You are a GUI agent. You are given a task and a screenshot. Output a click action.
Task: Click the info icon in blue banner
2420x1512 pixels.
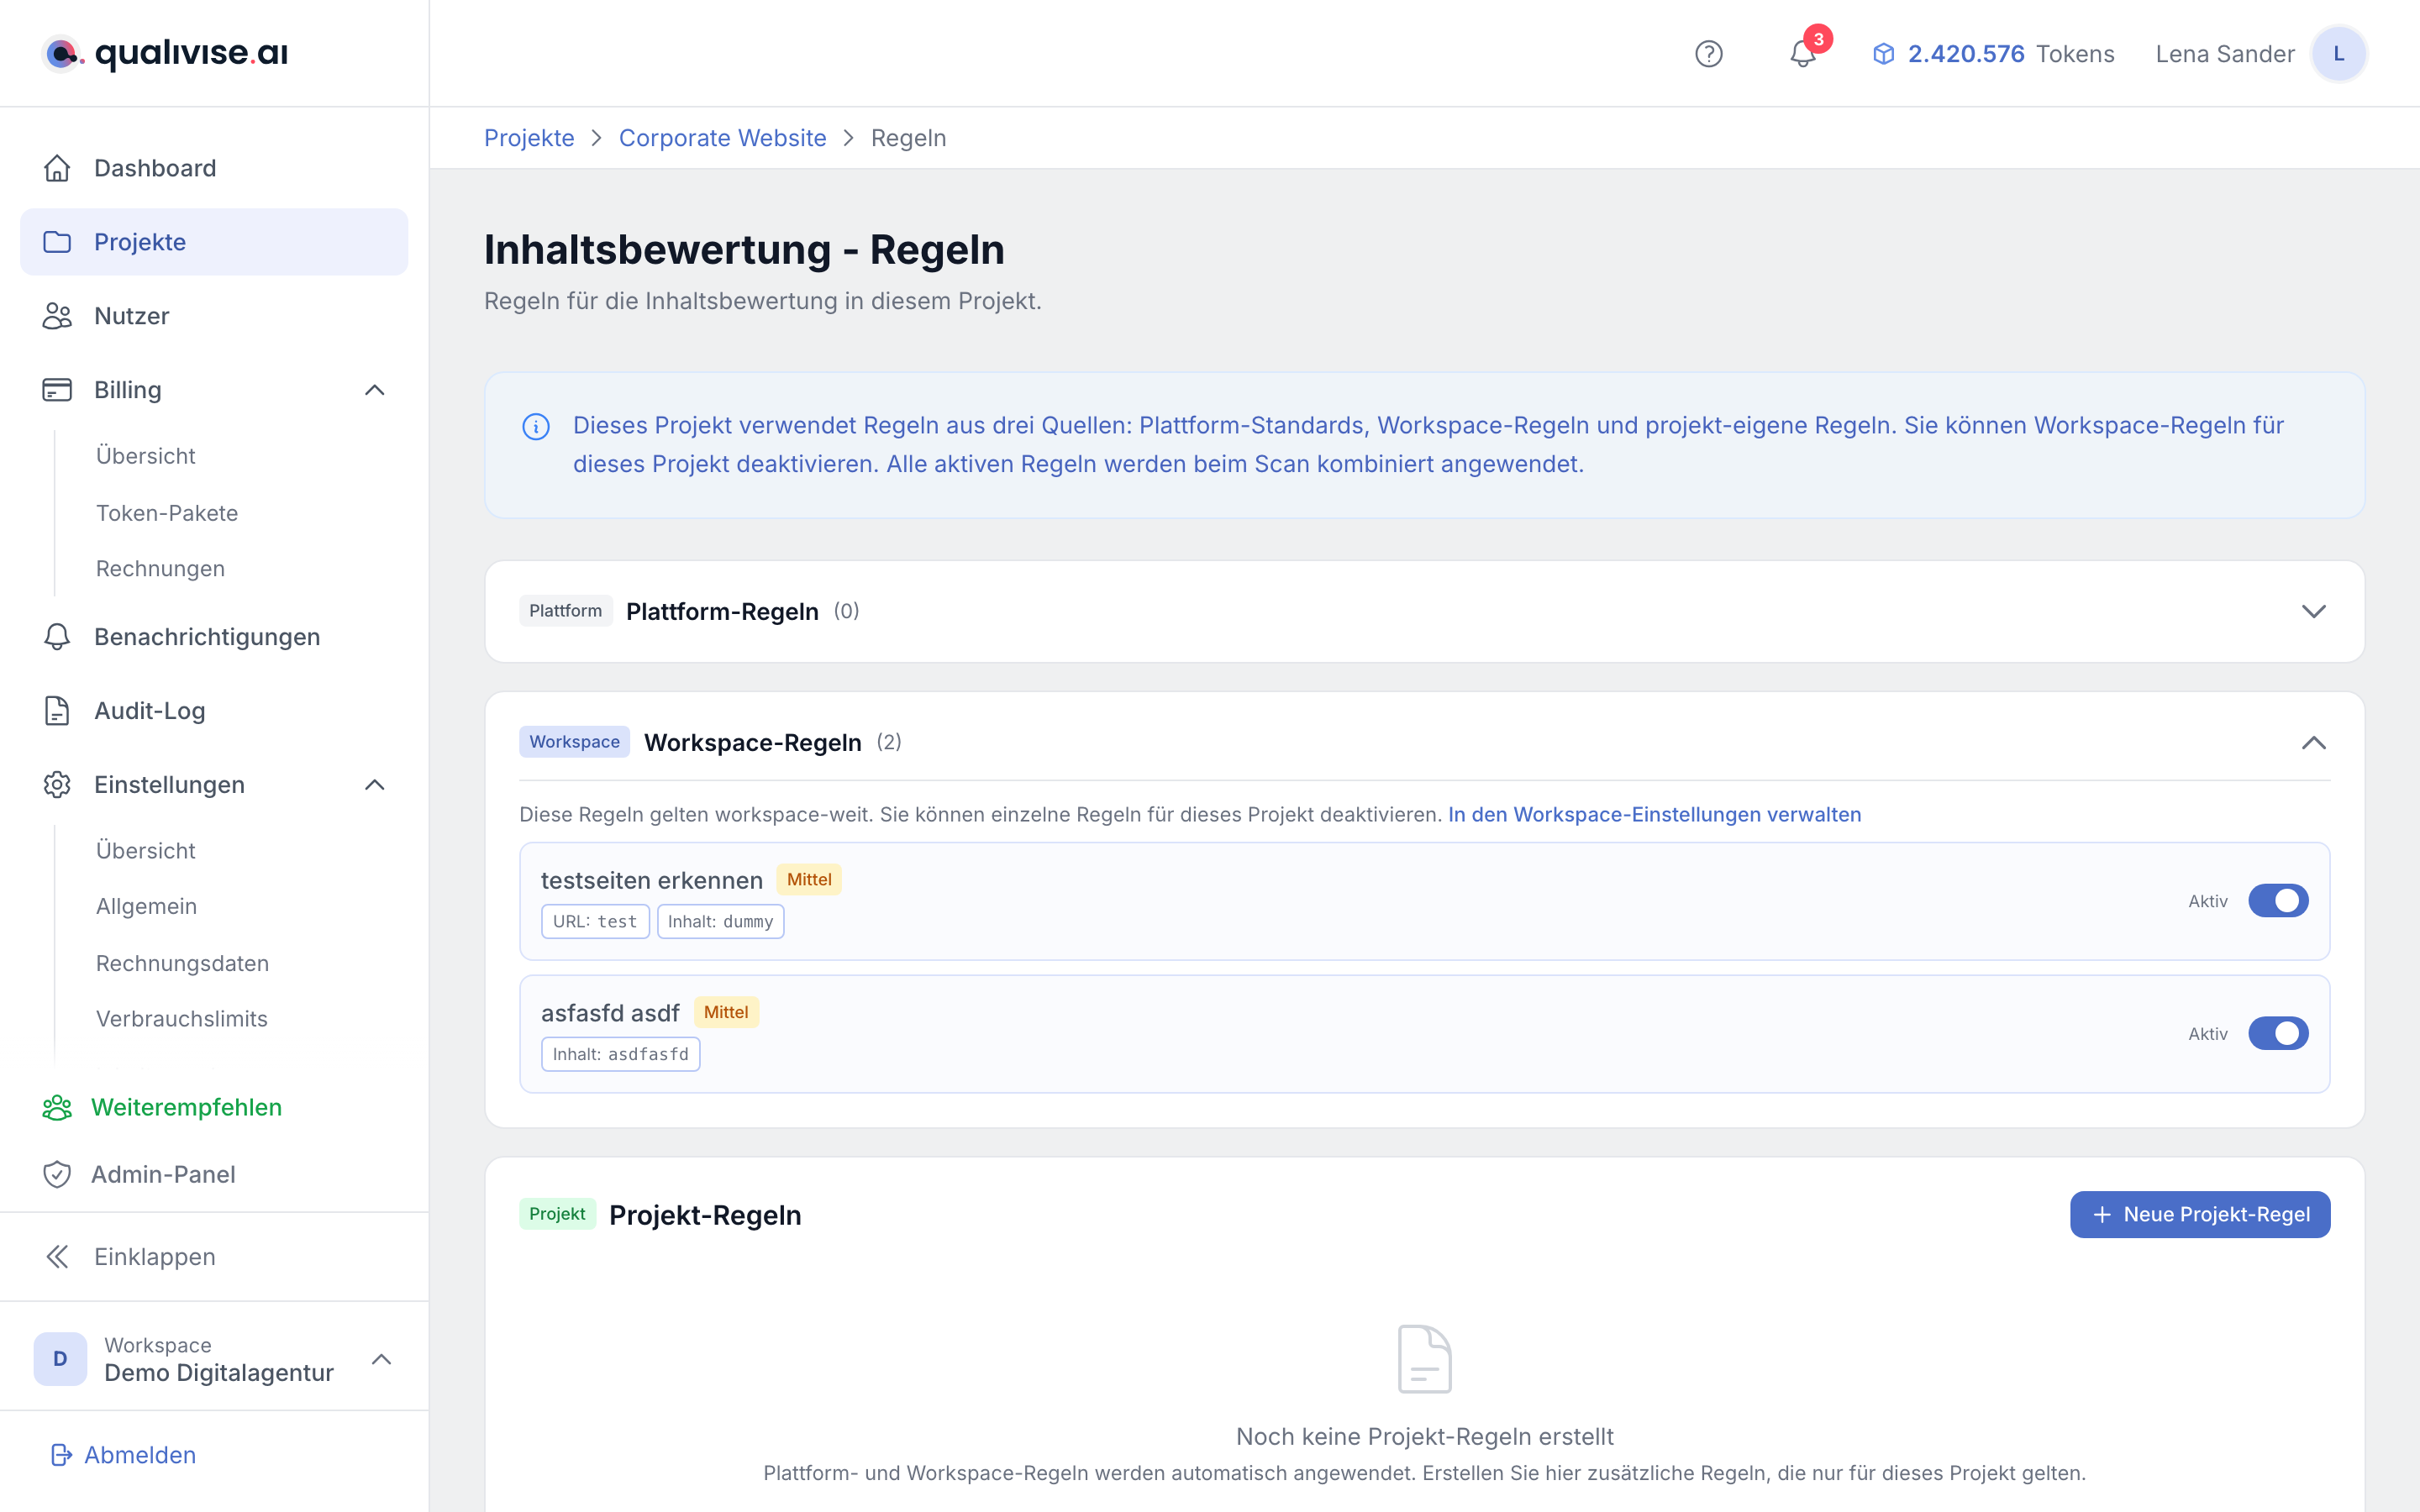tap(536, 427)
